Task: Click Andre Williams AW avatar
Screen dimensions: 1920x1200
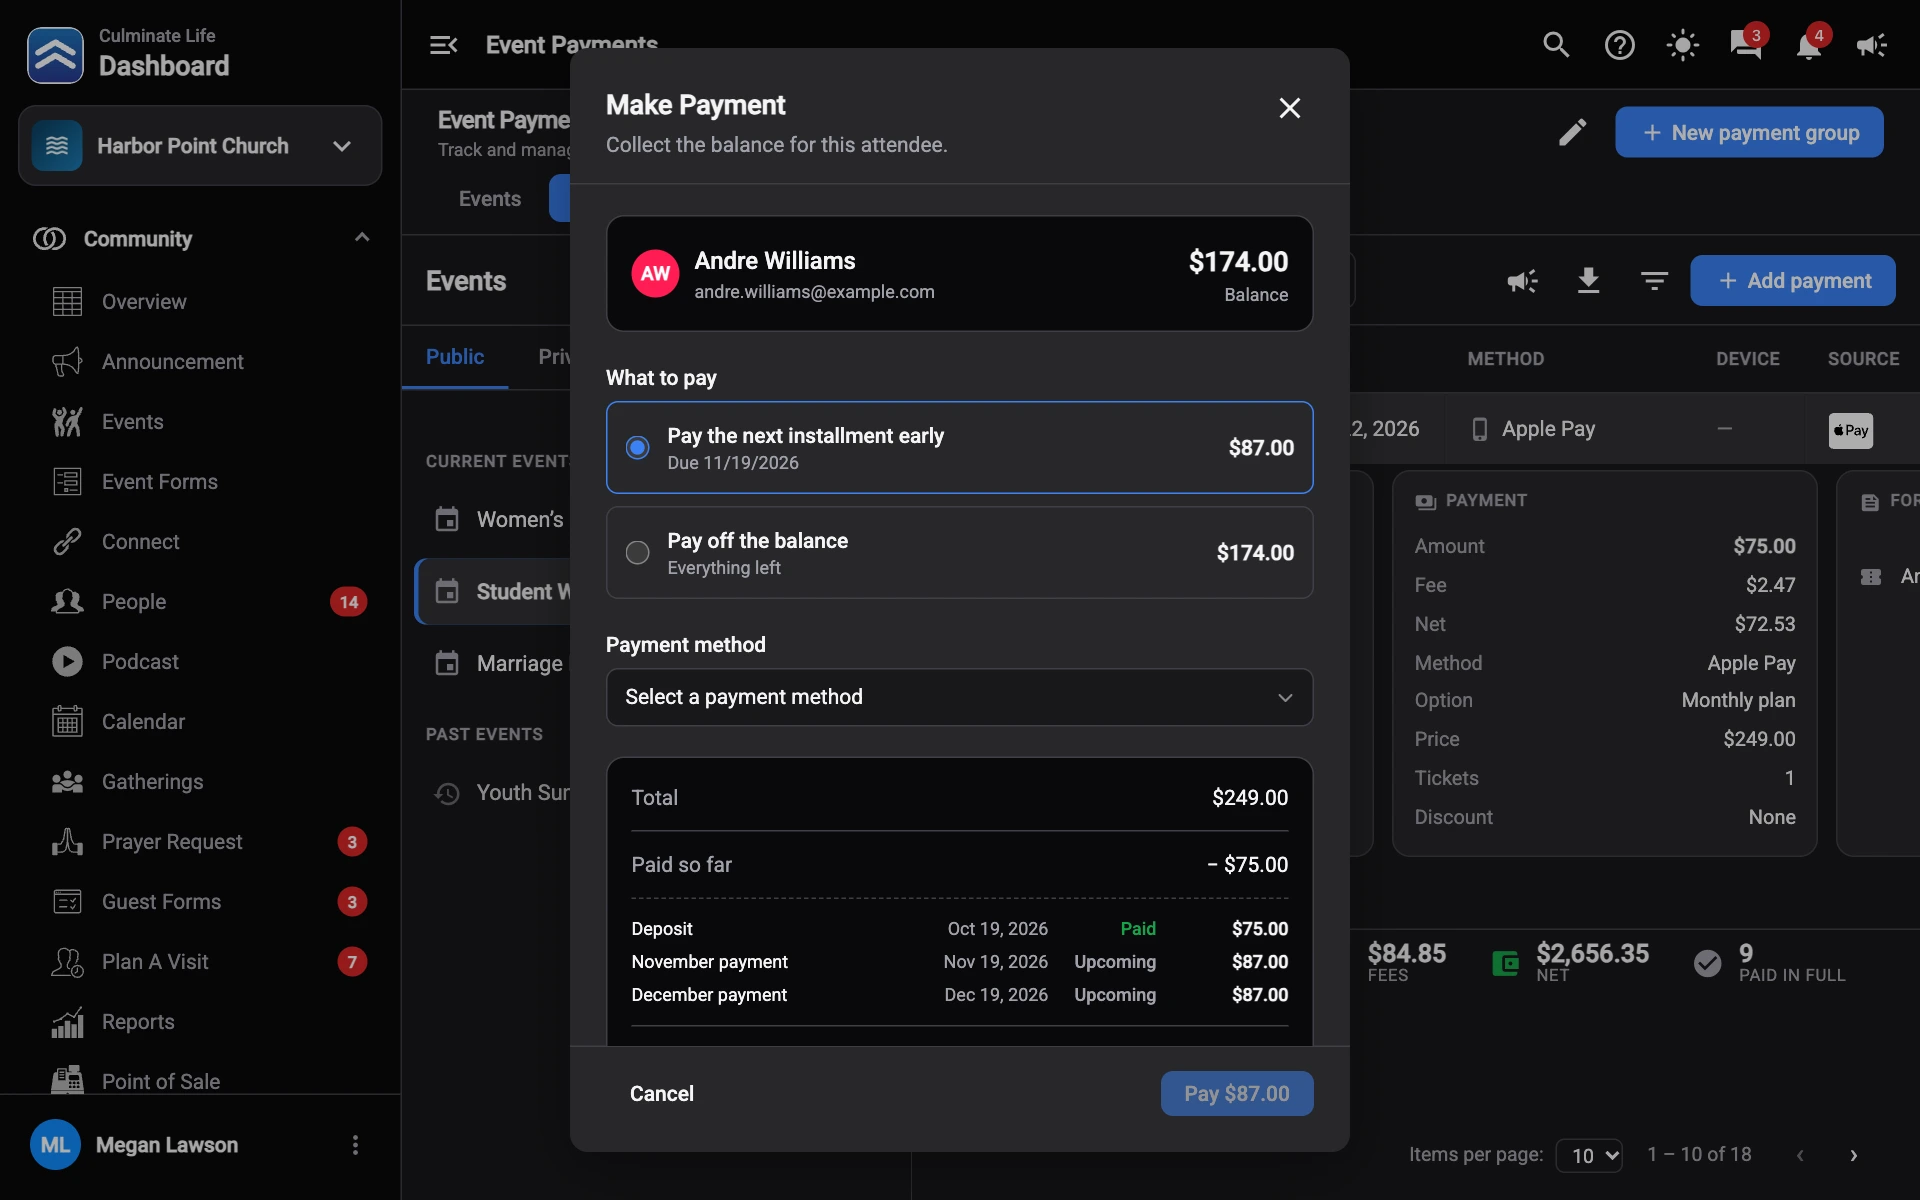Action: pyautogui.click(x=655, y=274)
